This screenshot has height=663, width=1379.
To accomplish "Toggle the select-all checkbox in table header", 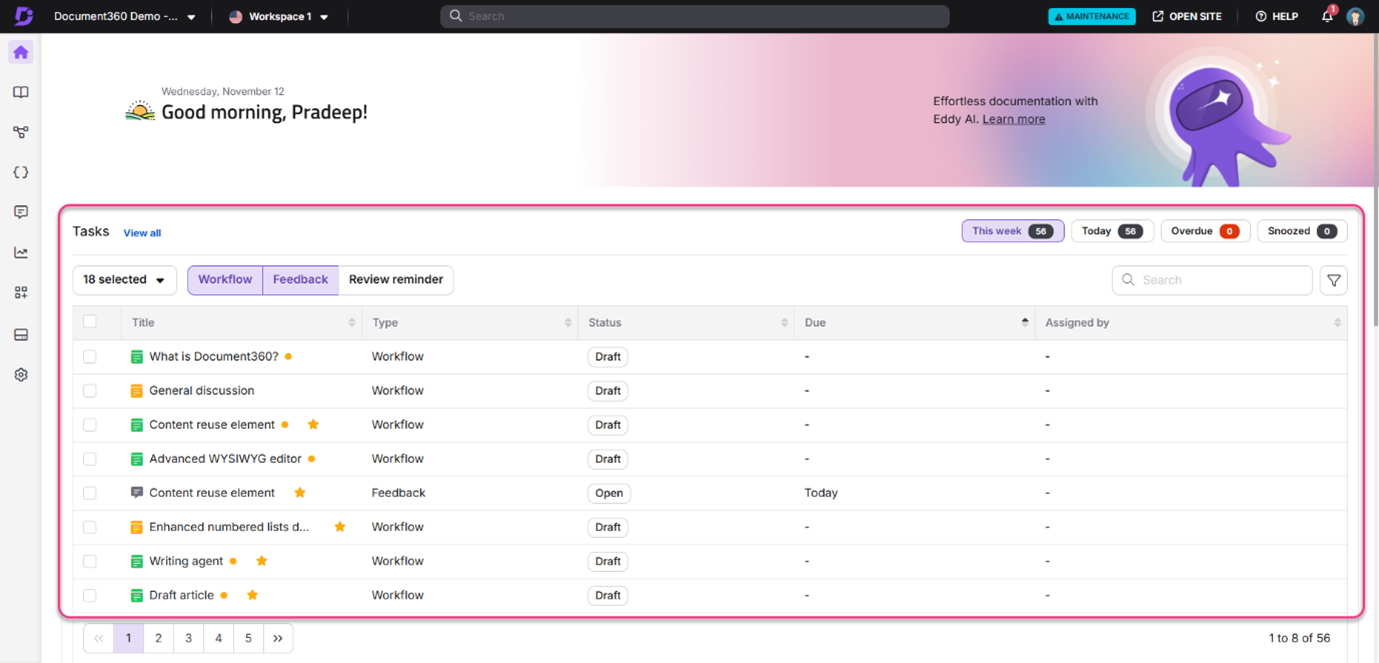I will [90, 322].
